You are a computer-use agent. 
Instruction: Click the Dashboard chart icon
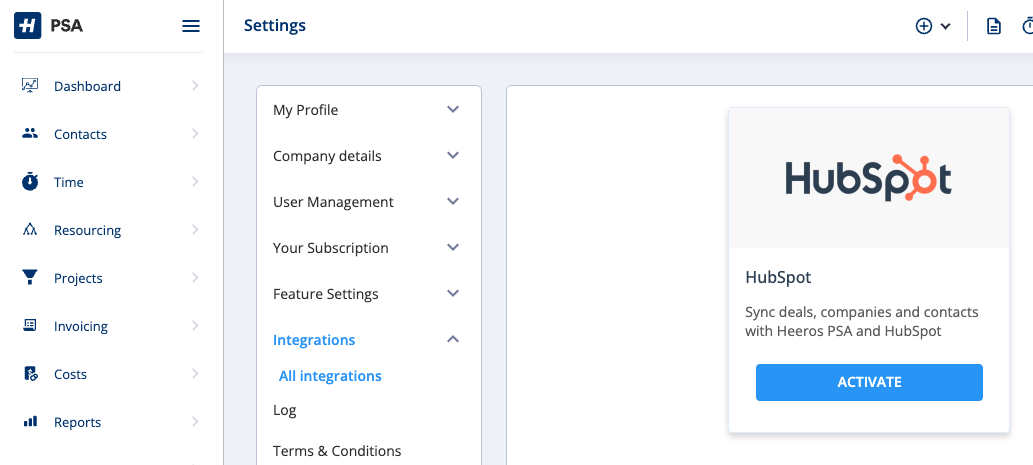tap(30, 86)
